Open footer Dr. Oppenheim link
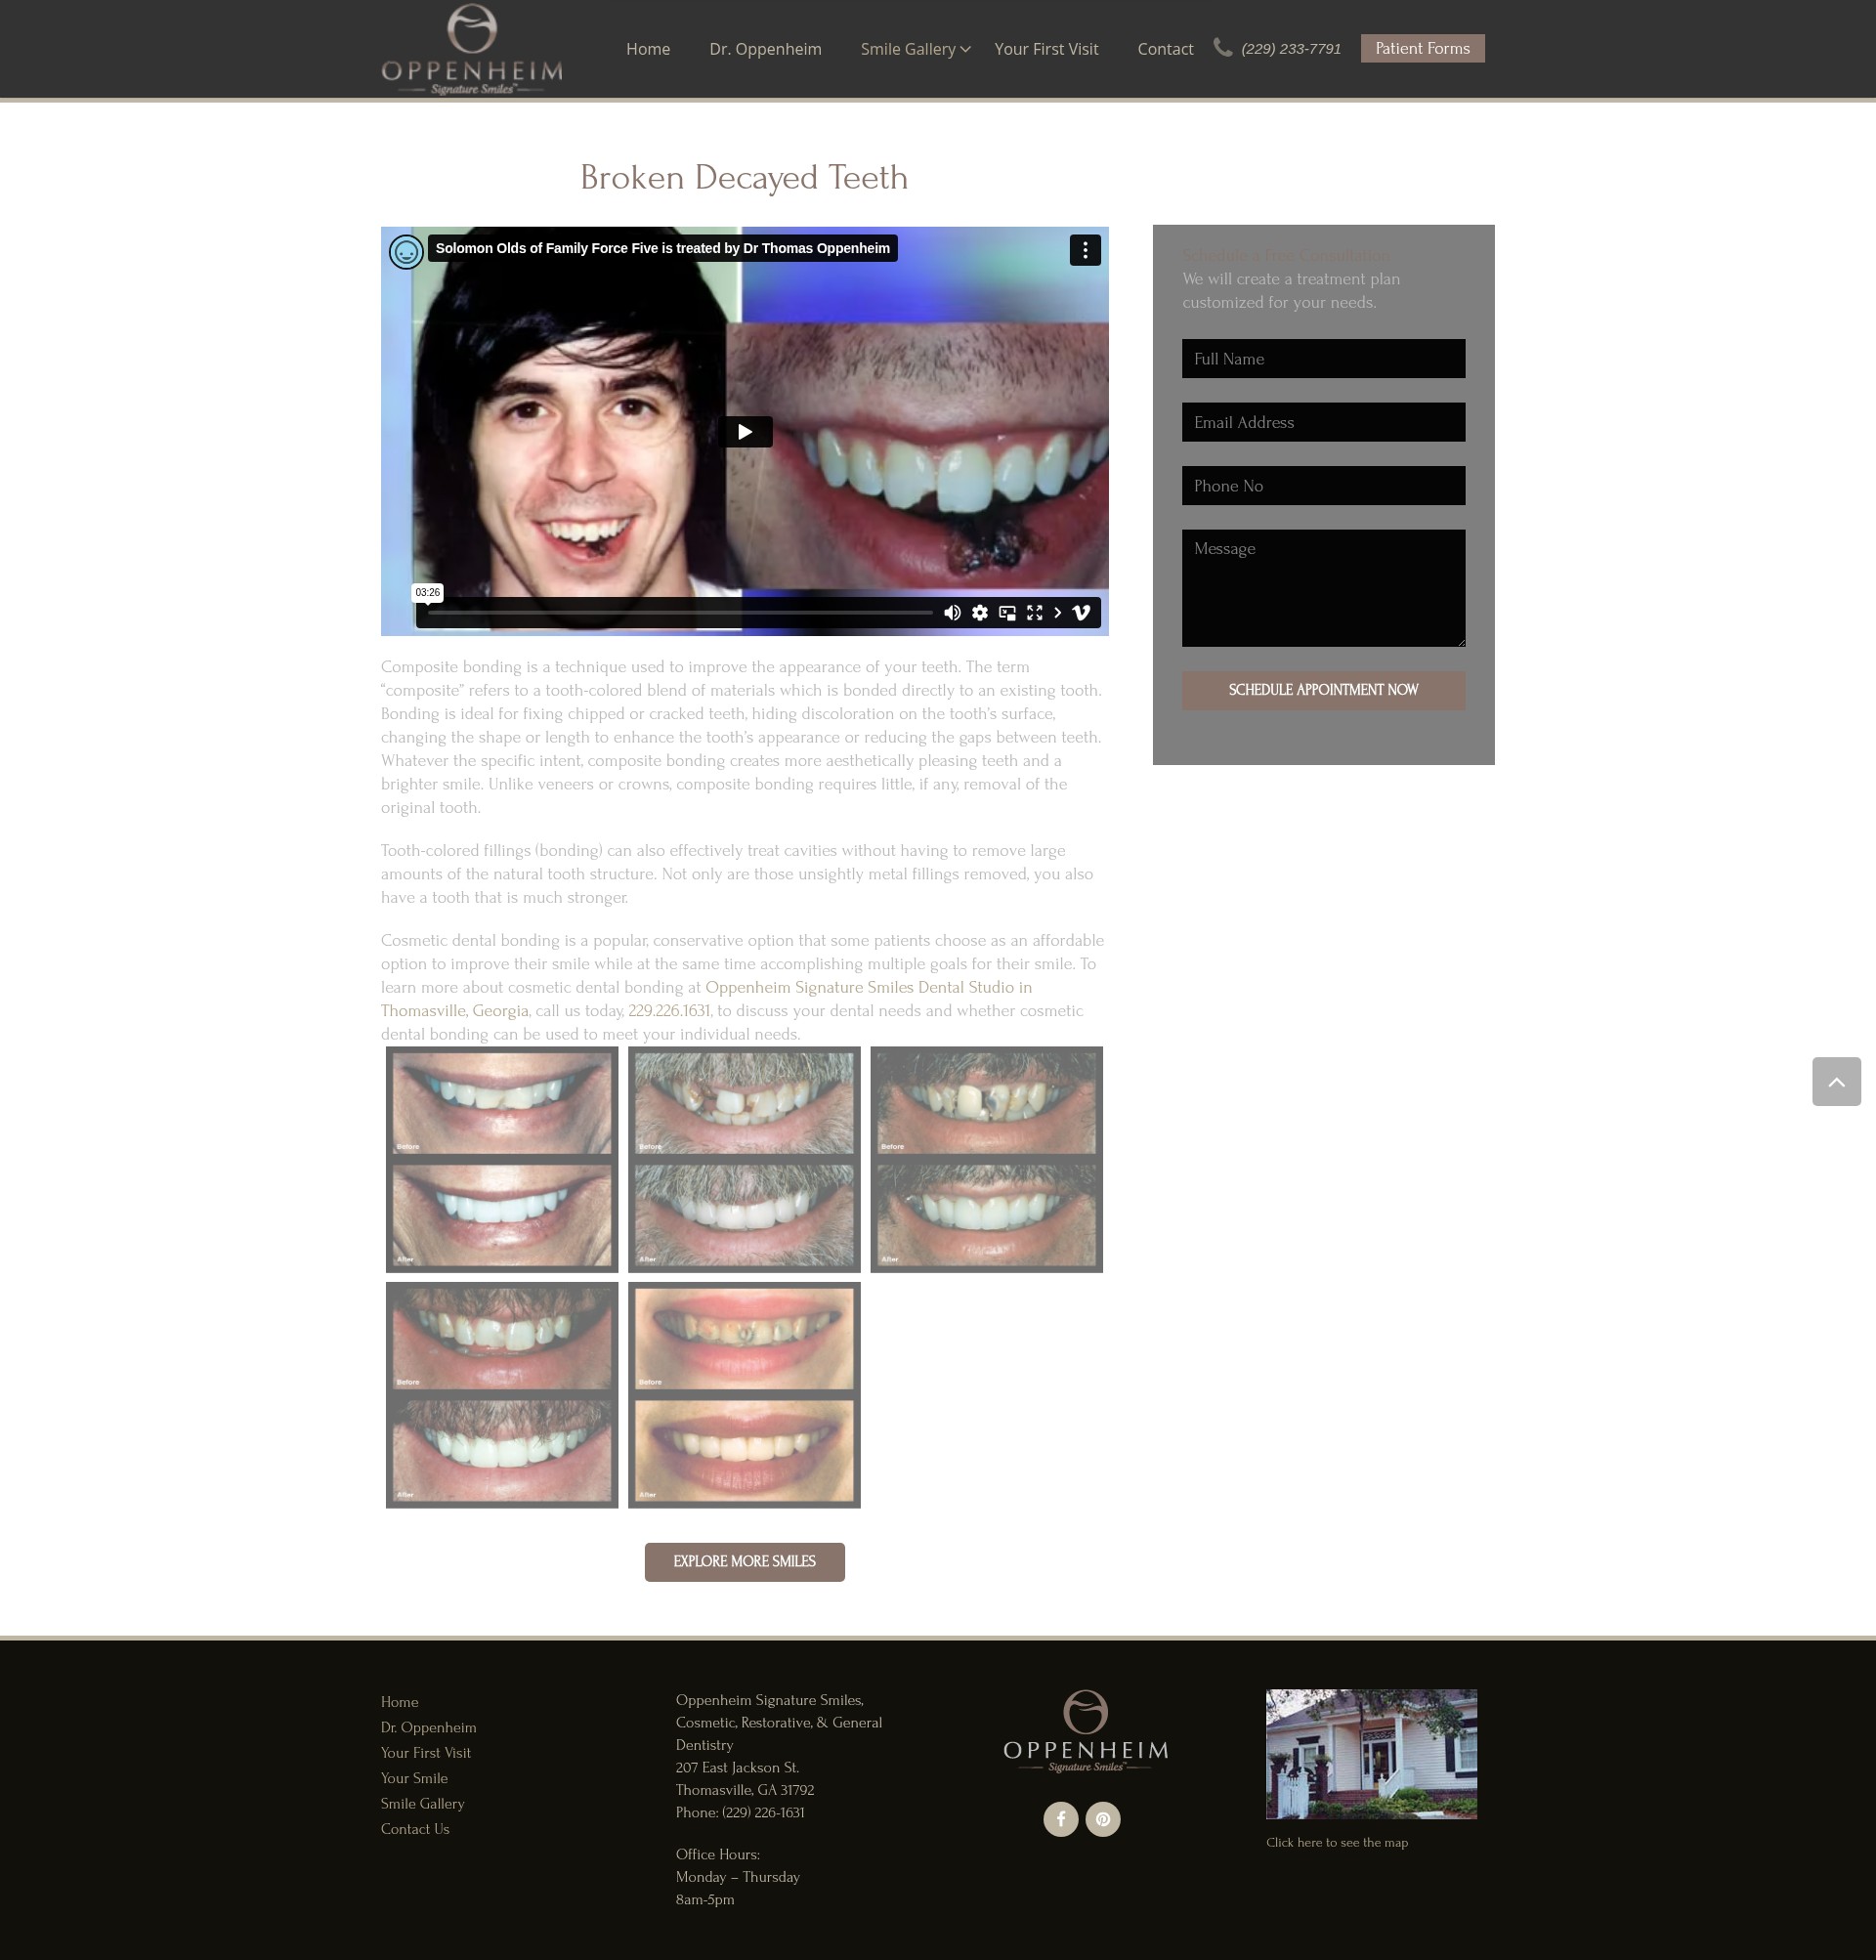Viewport: 1876px width, 1960px height. (x=428, y=1727)
